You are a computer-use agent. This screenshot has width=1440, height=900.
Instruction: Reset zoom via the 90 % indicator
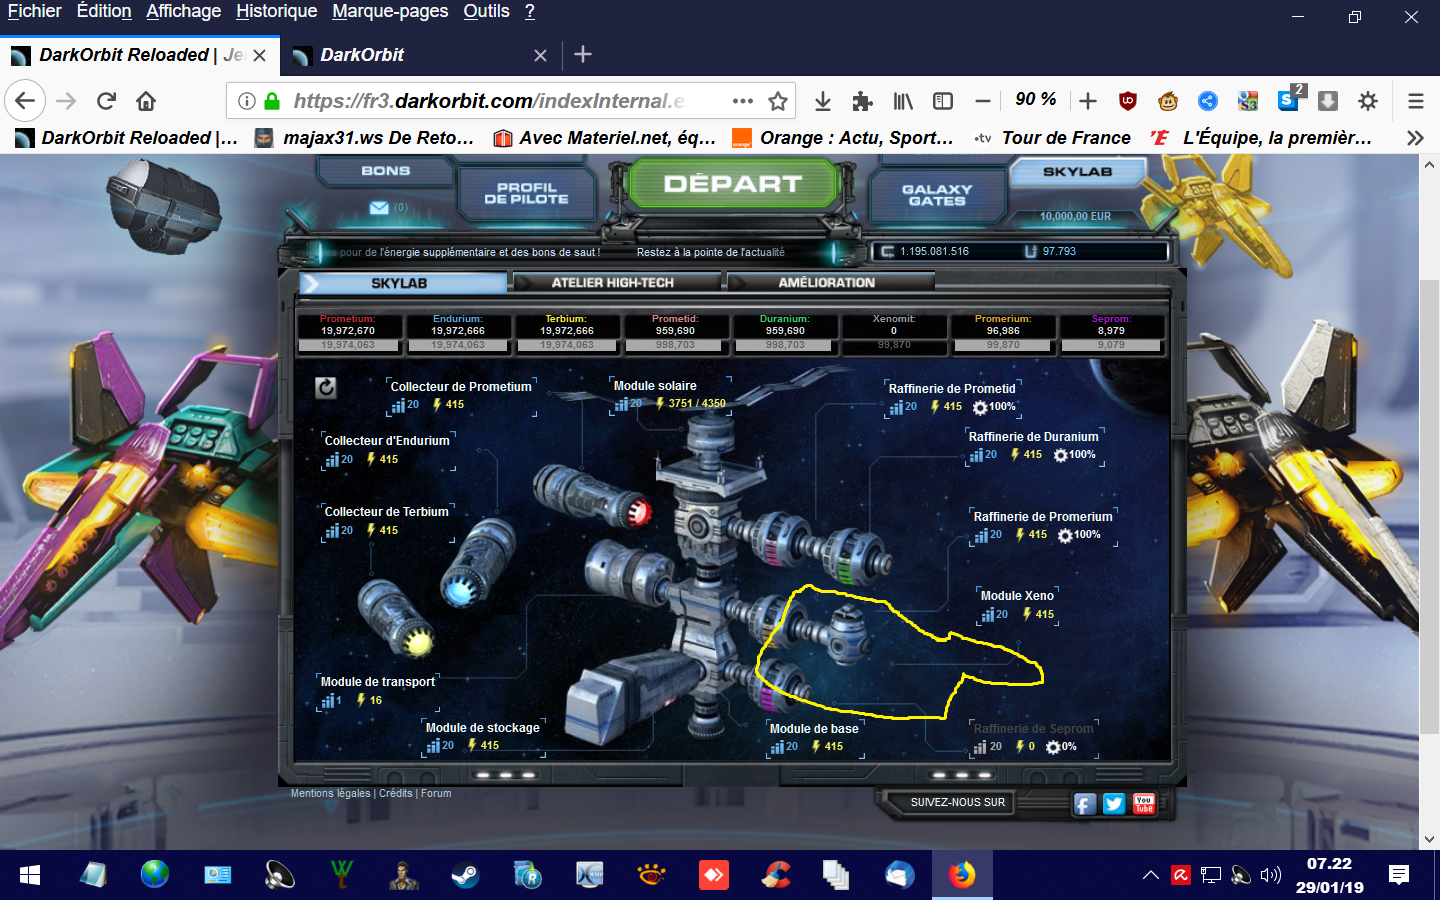pos(1036,99)
